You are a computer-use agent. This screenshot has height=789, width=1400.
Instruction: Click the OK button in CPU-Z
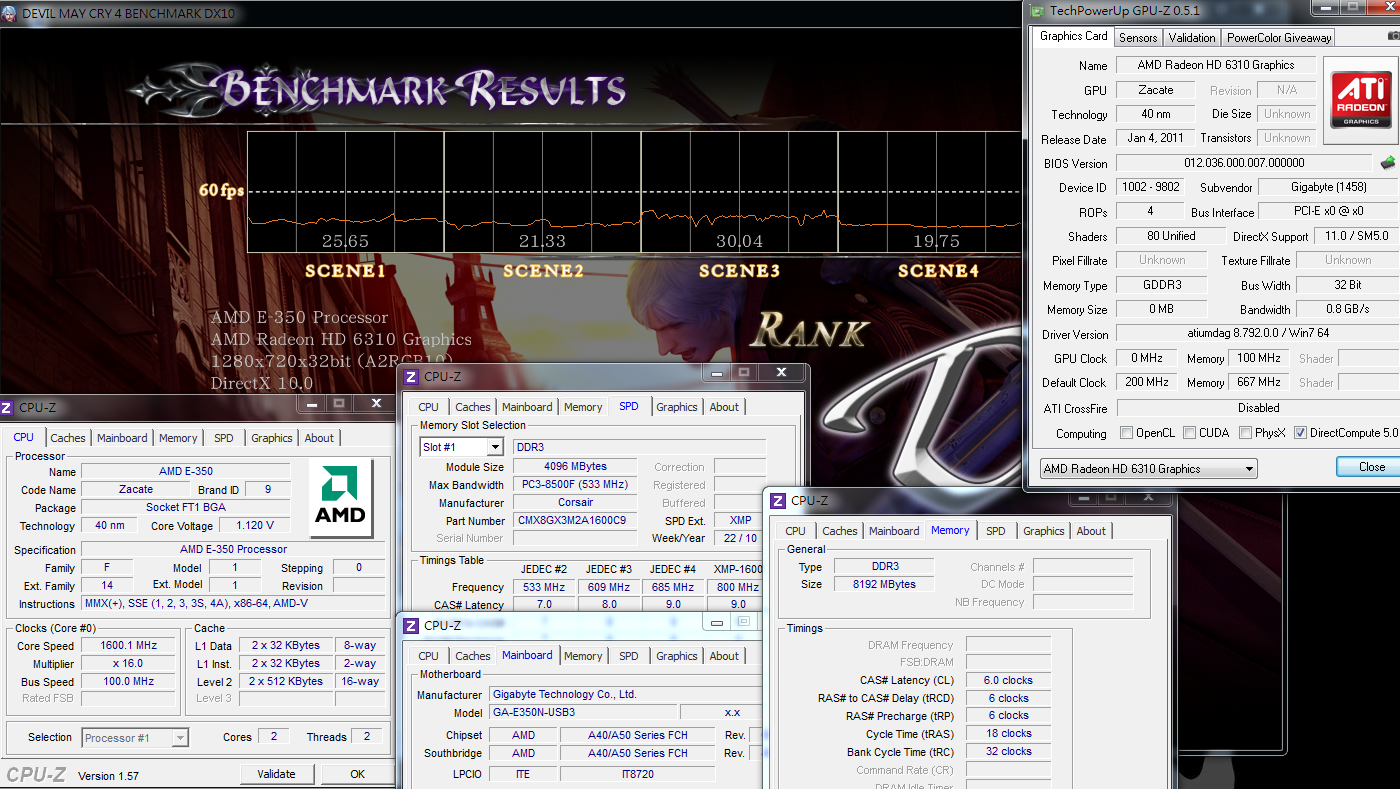click(x=358, y=774)
